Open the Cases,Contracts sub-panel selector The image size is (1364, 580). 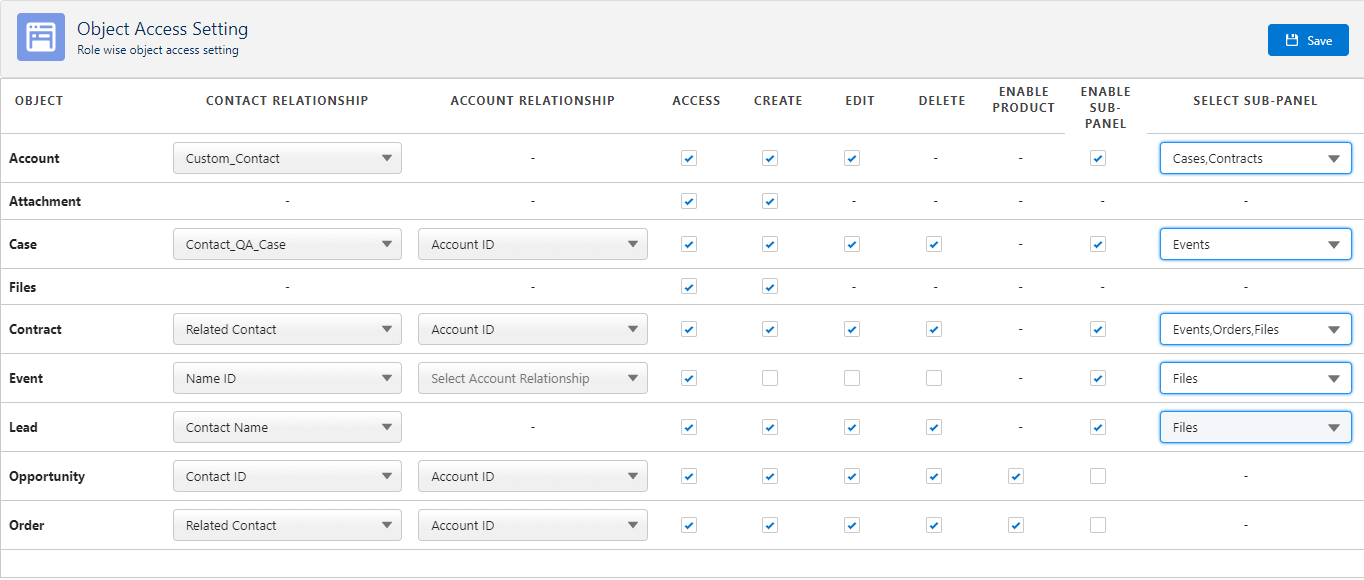tap(1255, 158)
